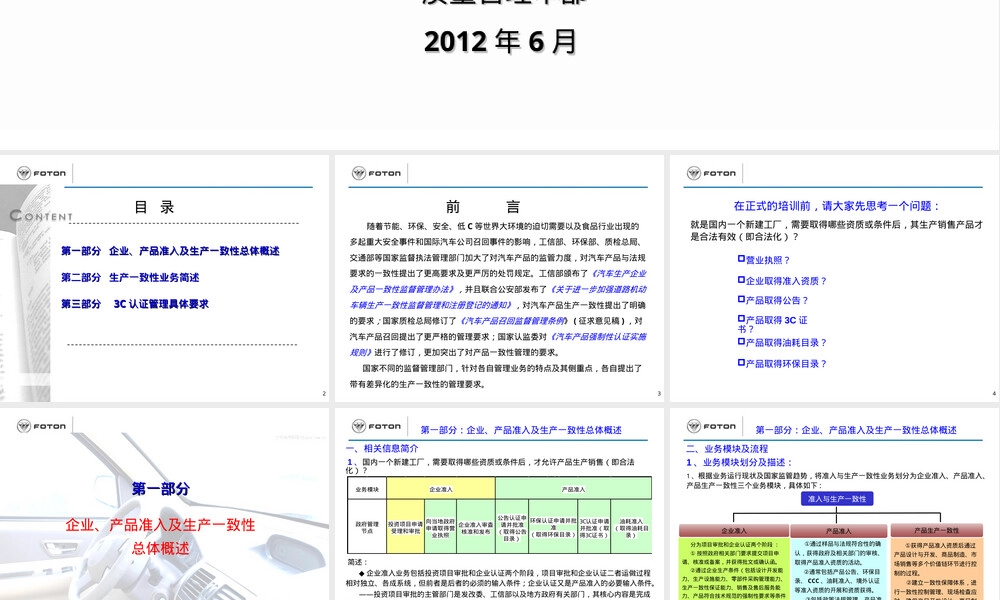Click the blue 准入与生产一致性 box
This screenshot has width=1000, height=600.
pyautogui.click(x=837, y=499)
